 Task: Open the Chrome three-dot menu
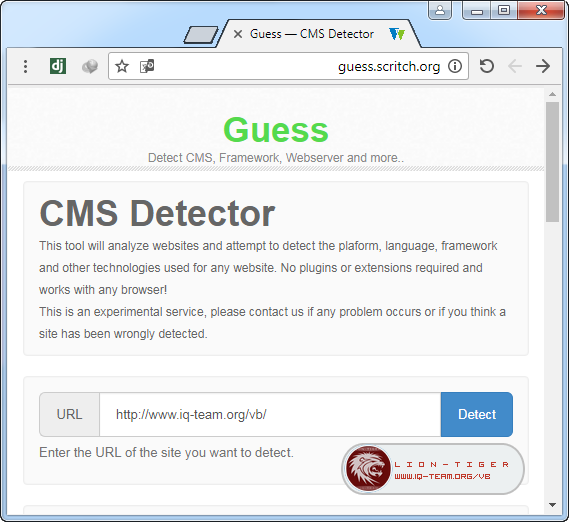point(25,66)
